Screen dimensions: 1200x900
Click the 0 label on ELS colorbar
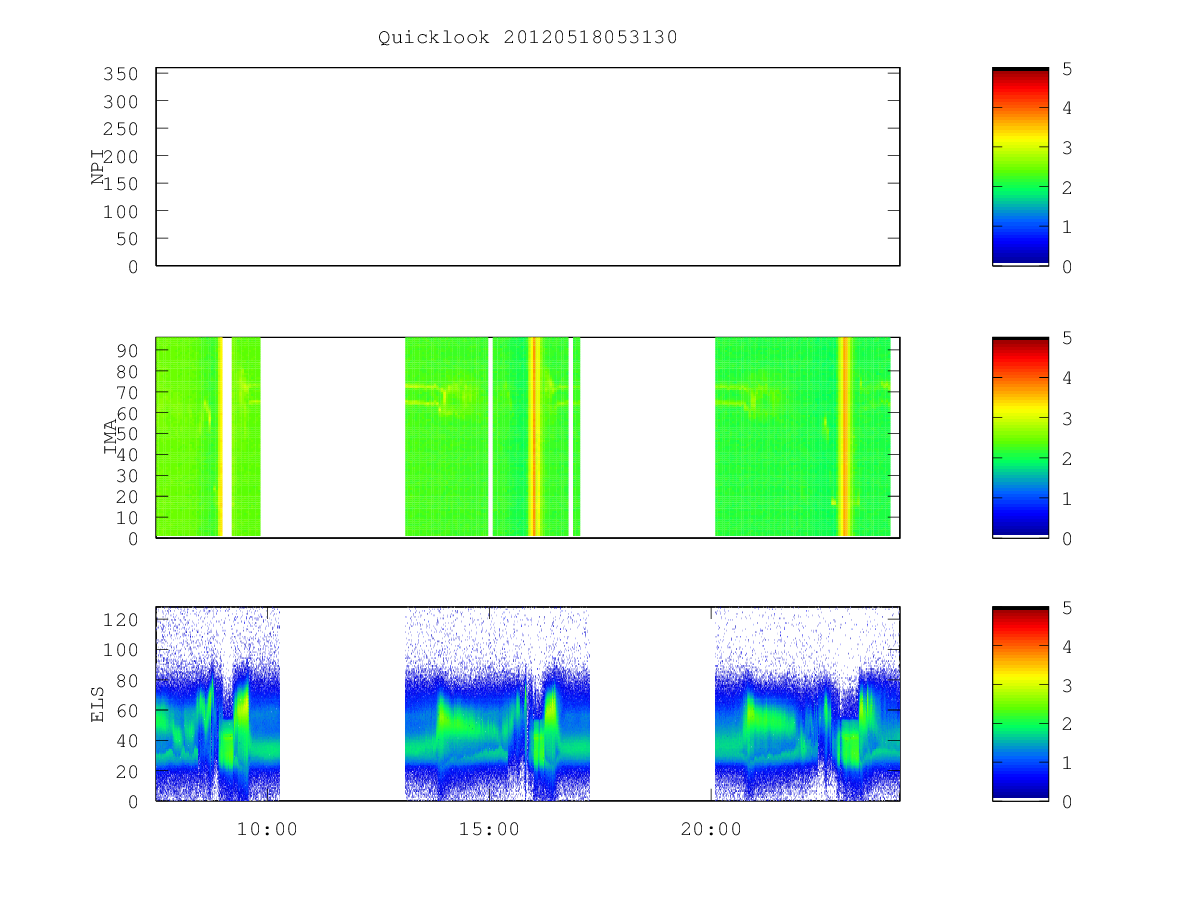click(1068, 802)
